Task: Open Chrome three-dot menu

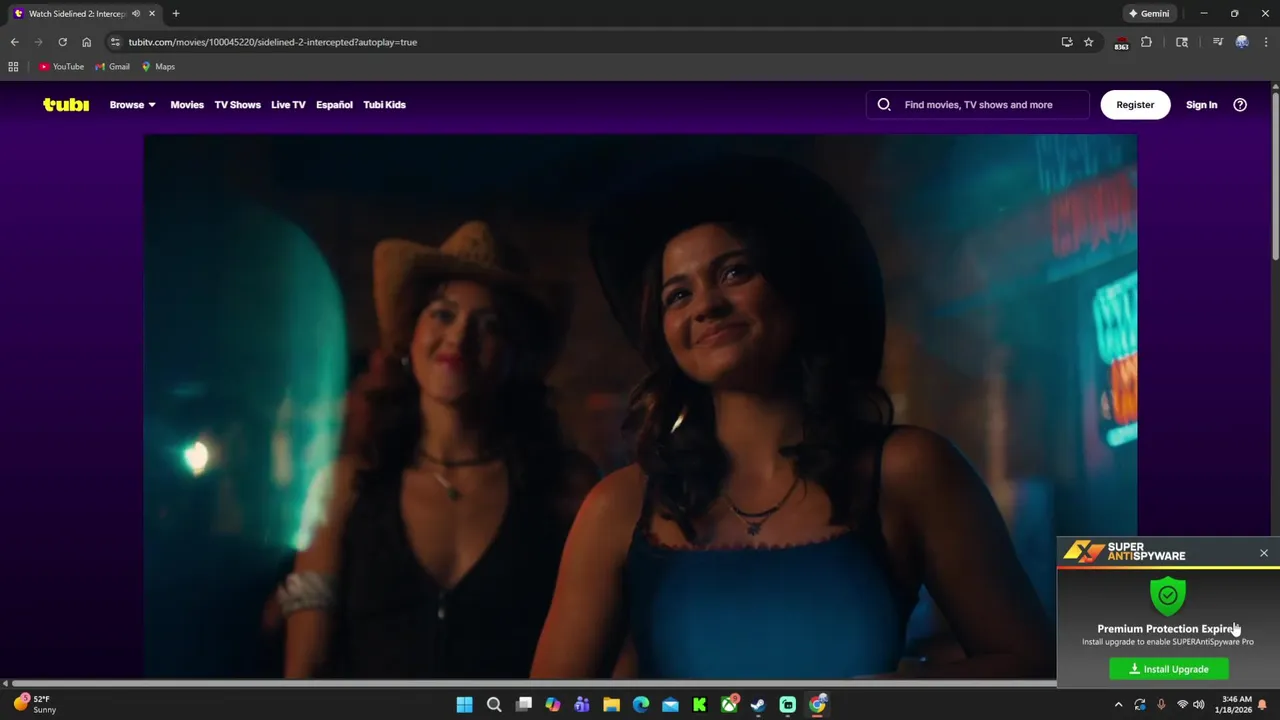Action: (x=1266, y=42)
